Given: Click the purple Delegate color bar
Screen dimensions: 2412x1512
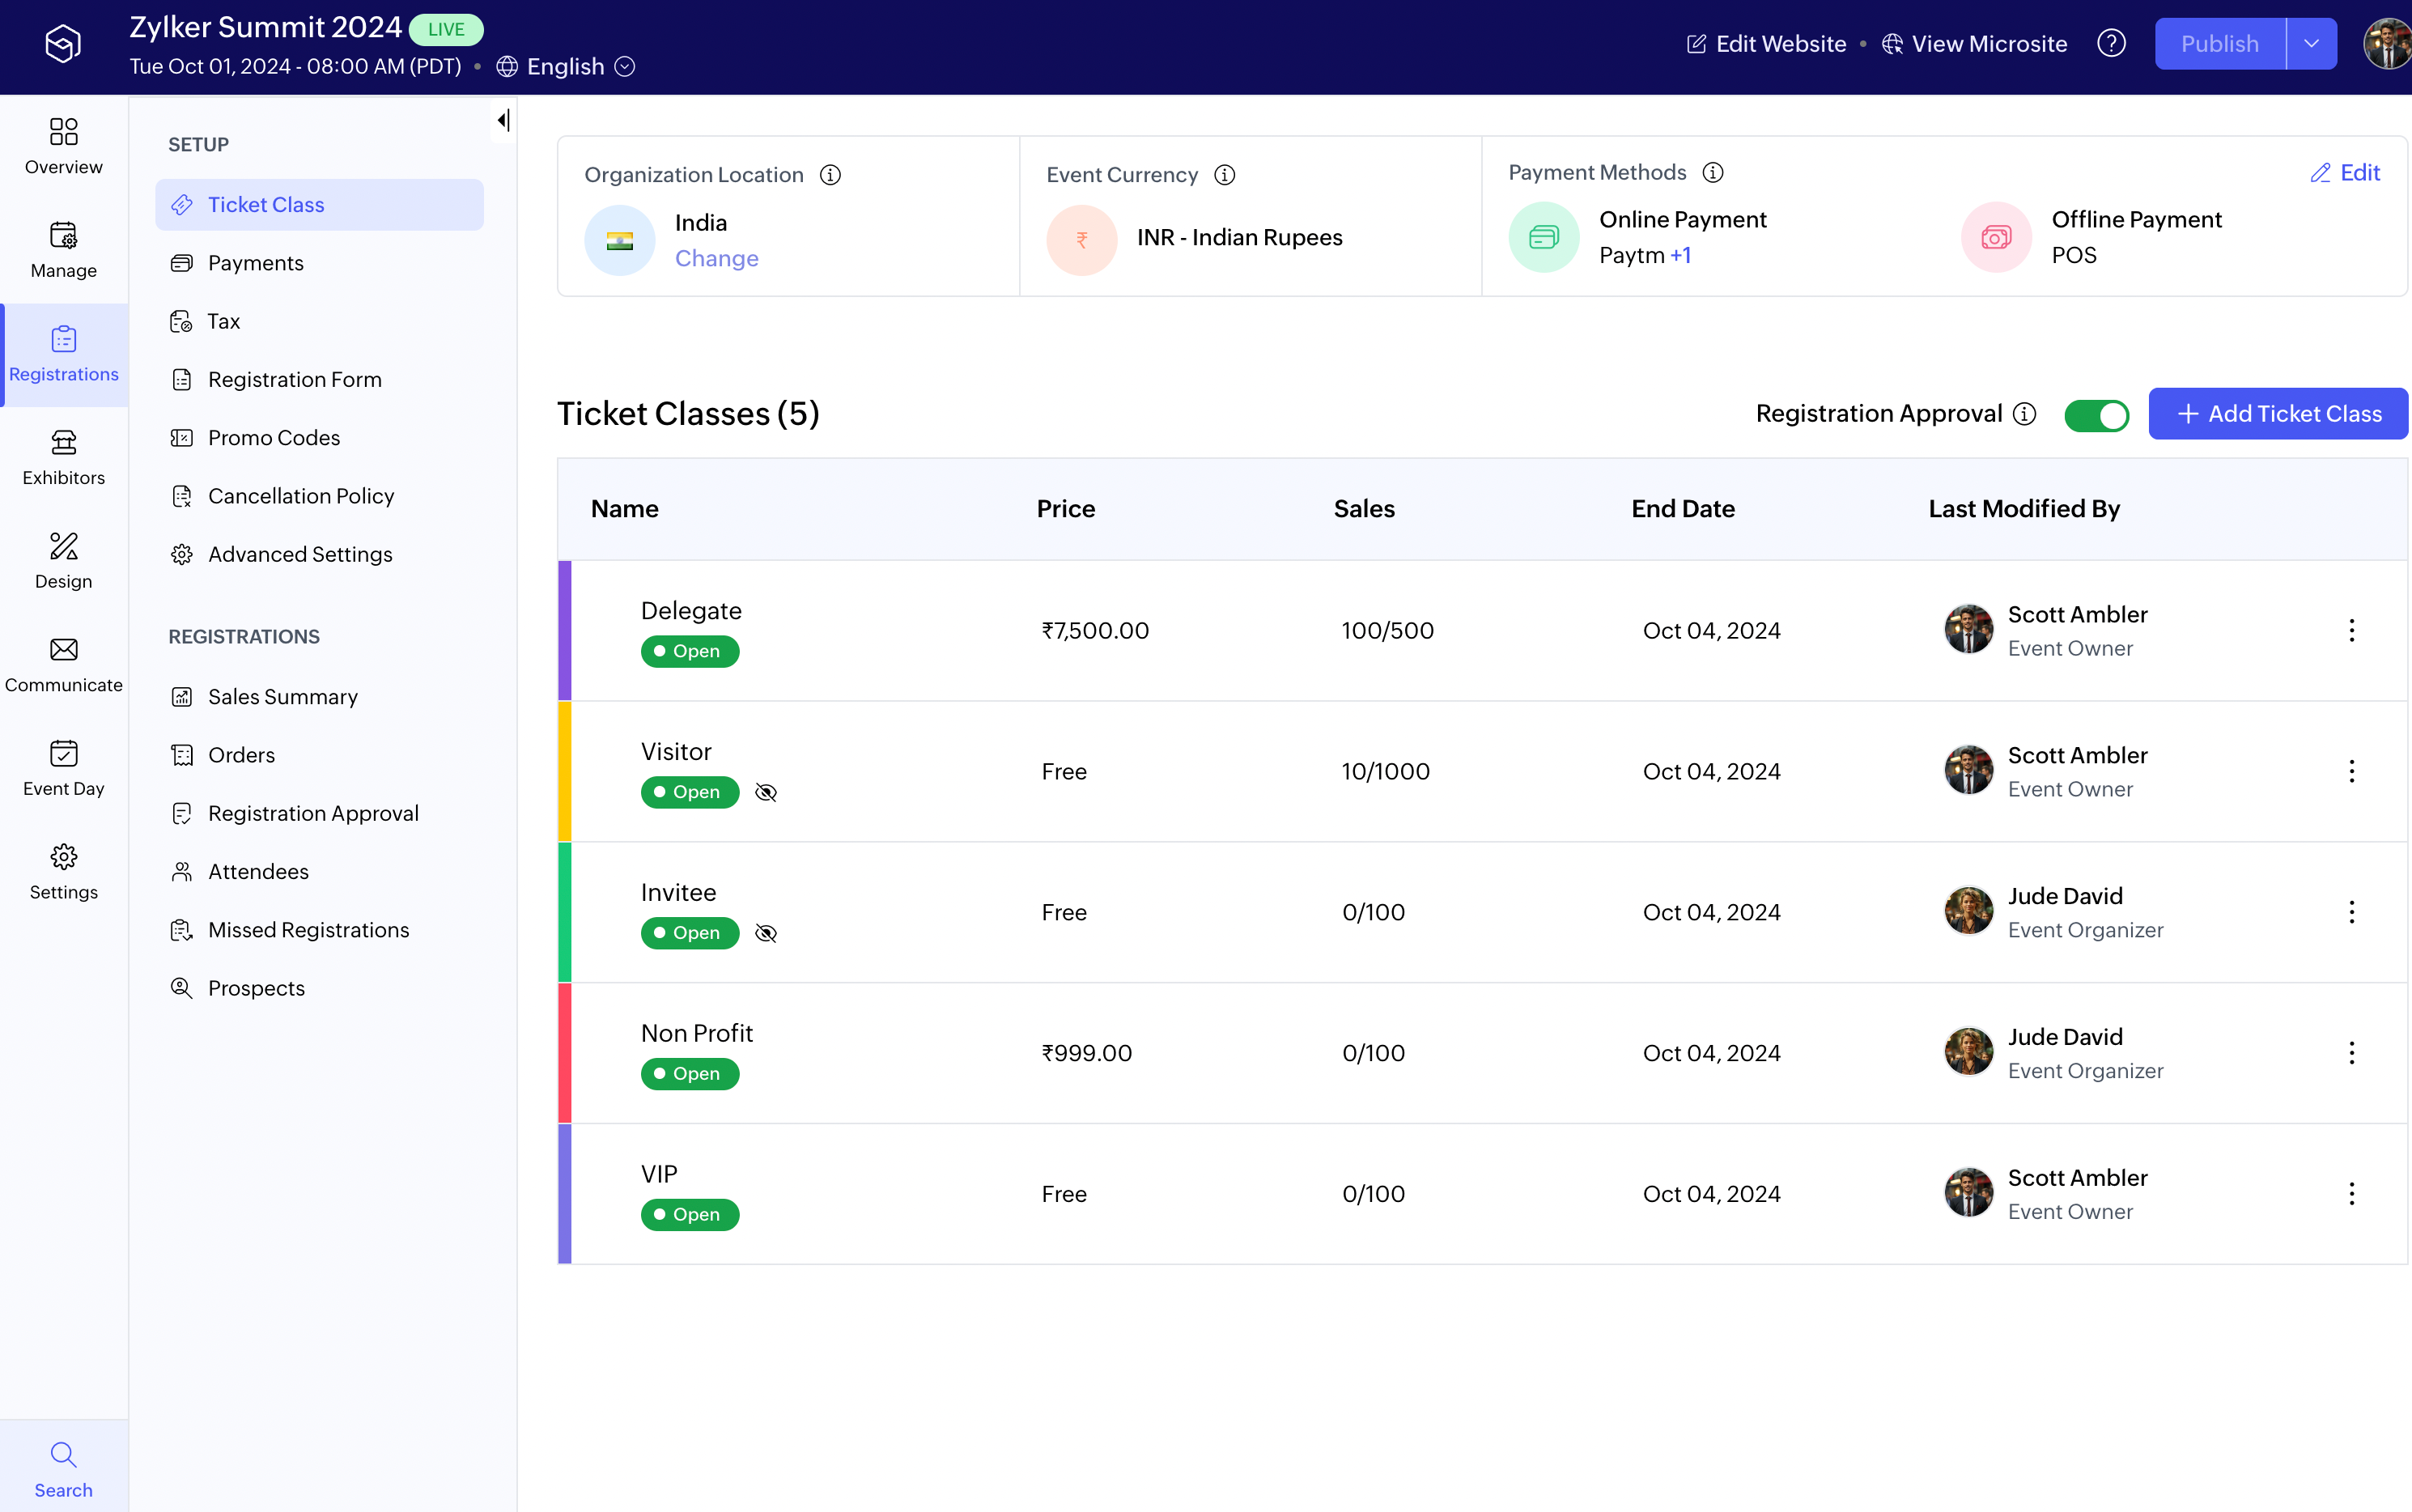Looking at the screenshot, I should (x=565, y=630).
